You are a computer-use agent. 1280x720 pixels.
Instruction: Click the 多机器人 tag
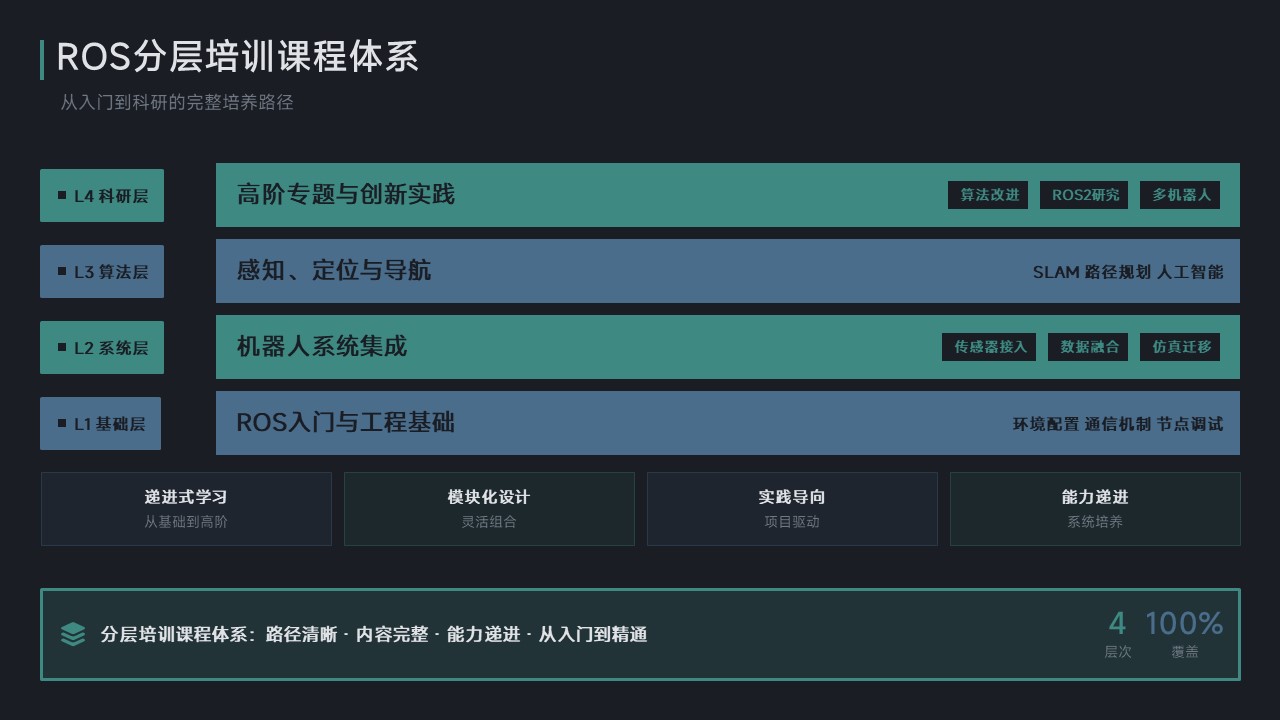pos(1180,195)
